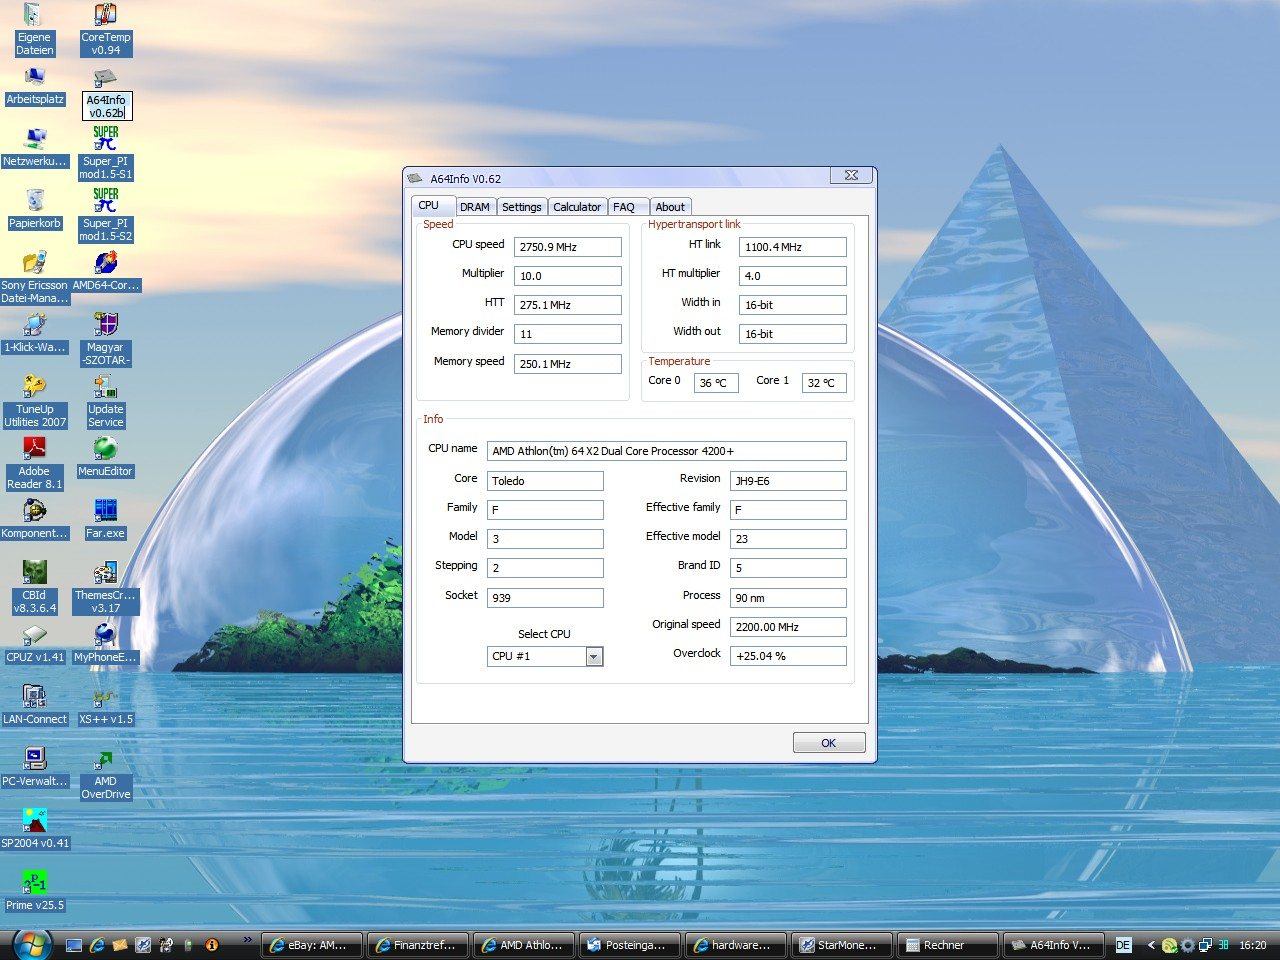Select the CPUZ v1.41 desktop icon
Image resolution: width=1280 pixels, height=960 pixels.
pos(34,644)
